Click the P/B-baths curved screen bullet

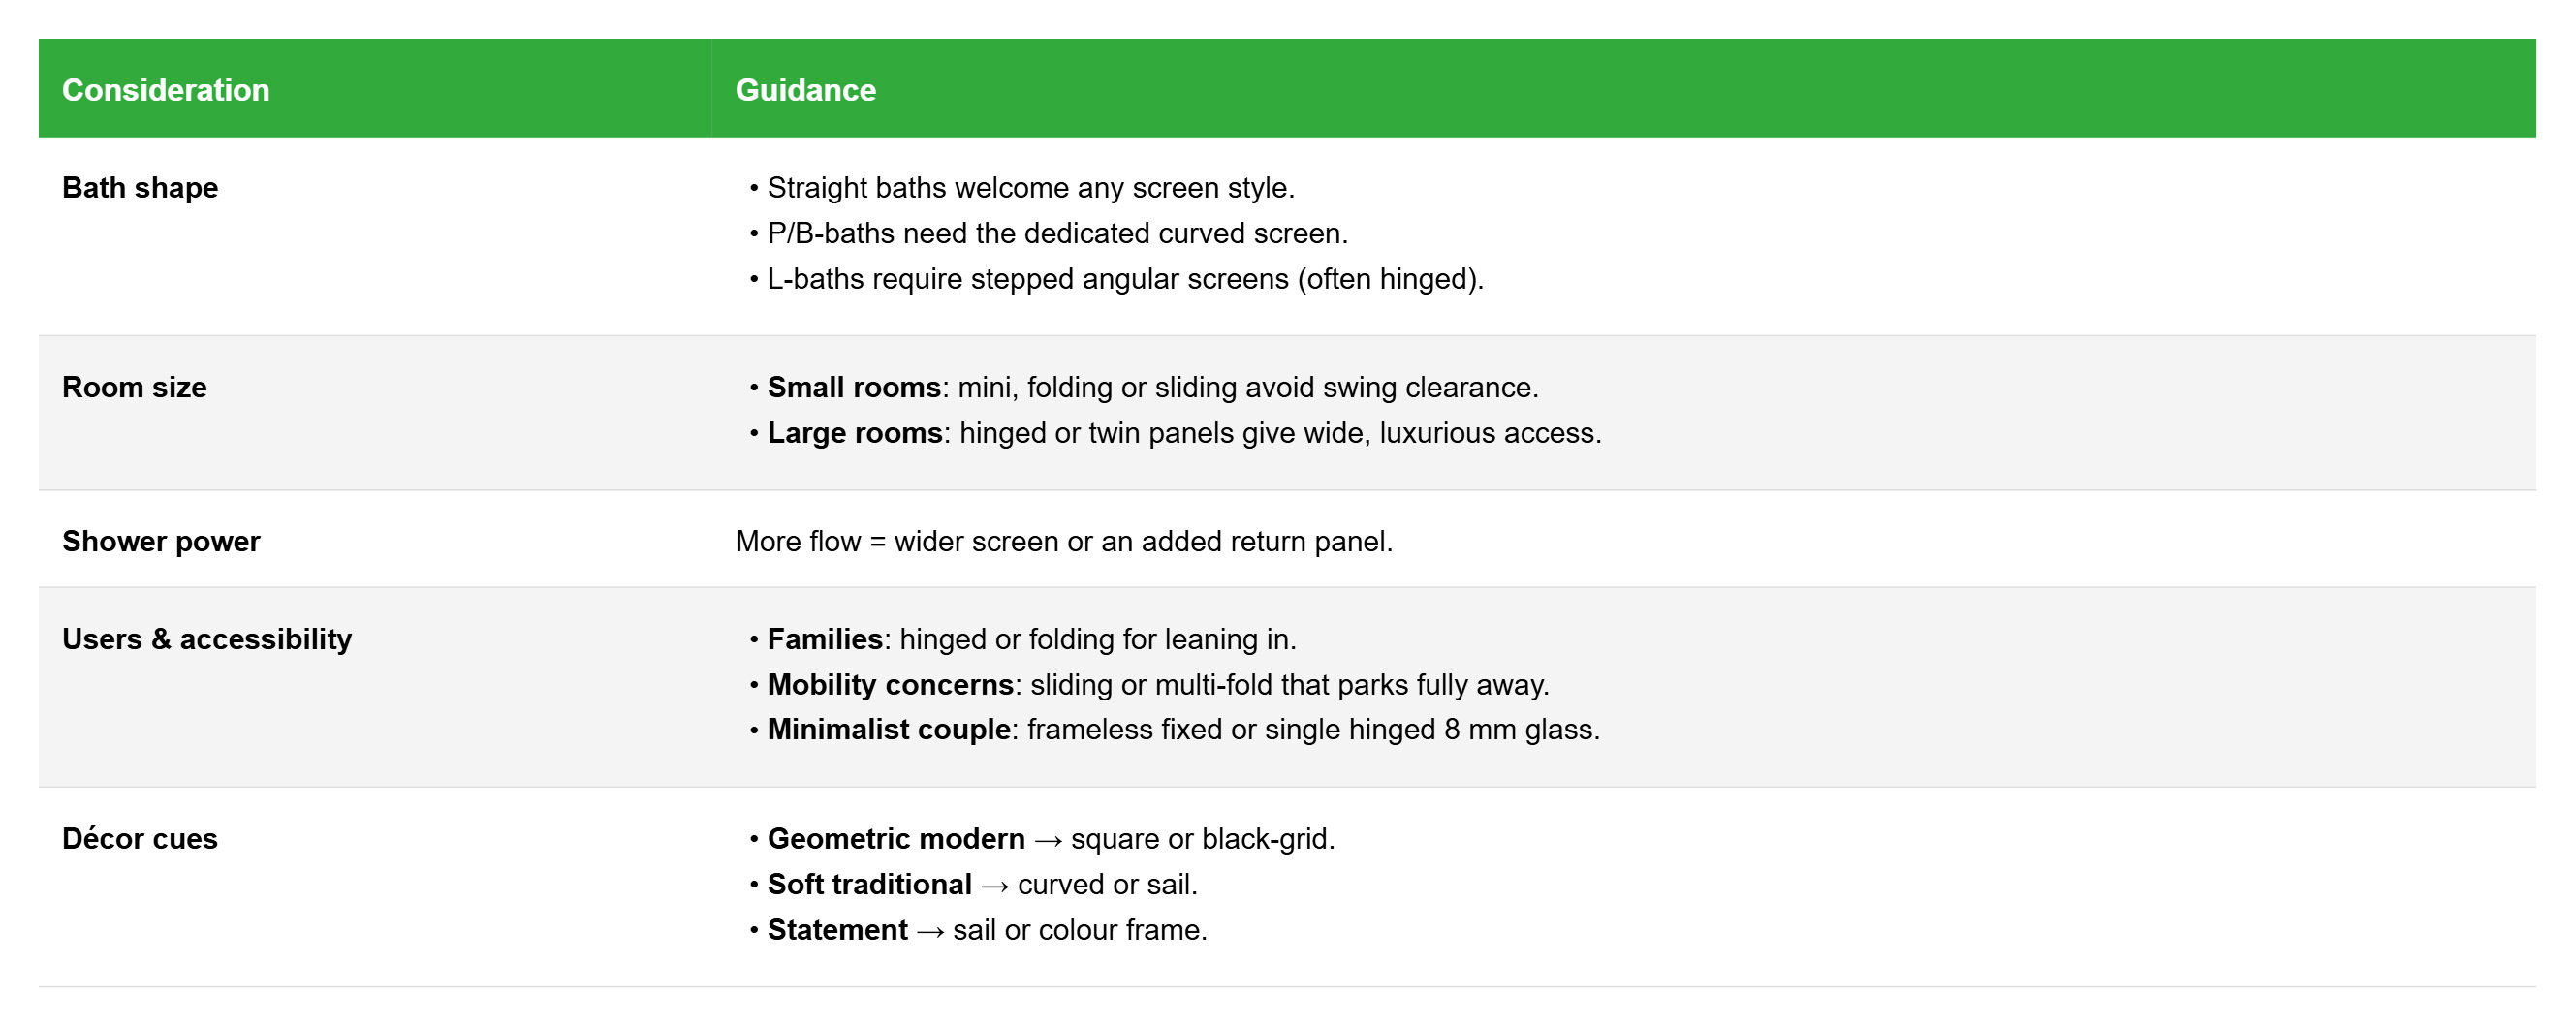(x=1057, y=233)
